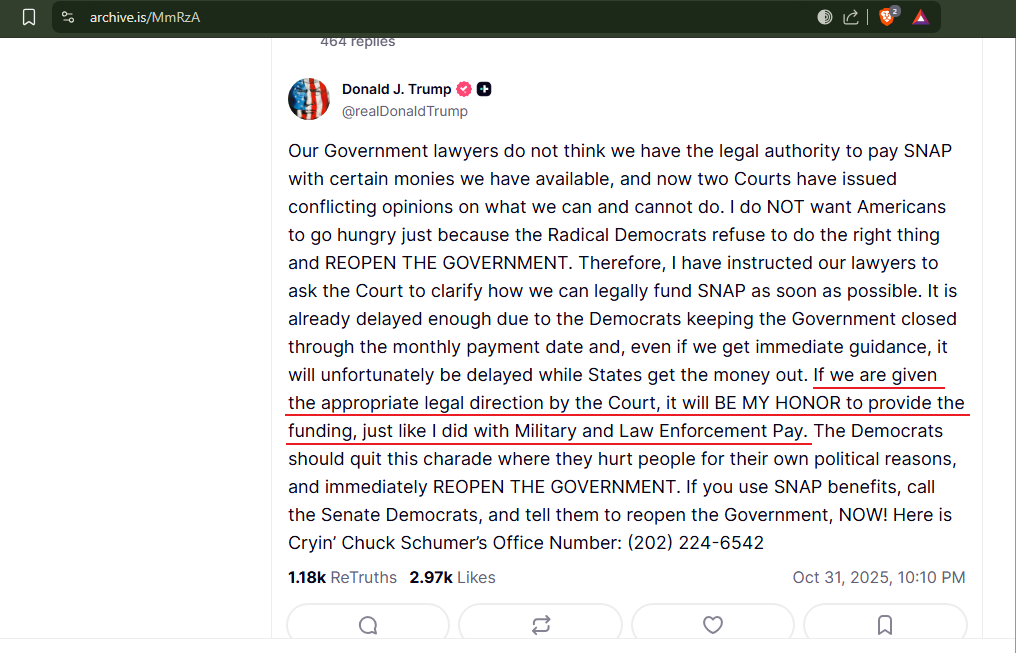Image resolution: width=1016 pixels, height=653 pixels.
Task: View the 1.18k ReTruths count
Action: click(342, 577)
